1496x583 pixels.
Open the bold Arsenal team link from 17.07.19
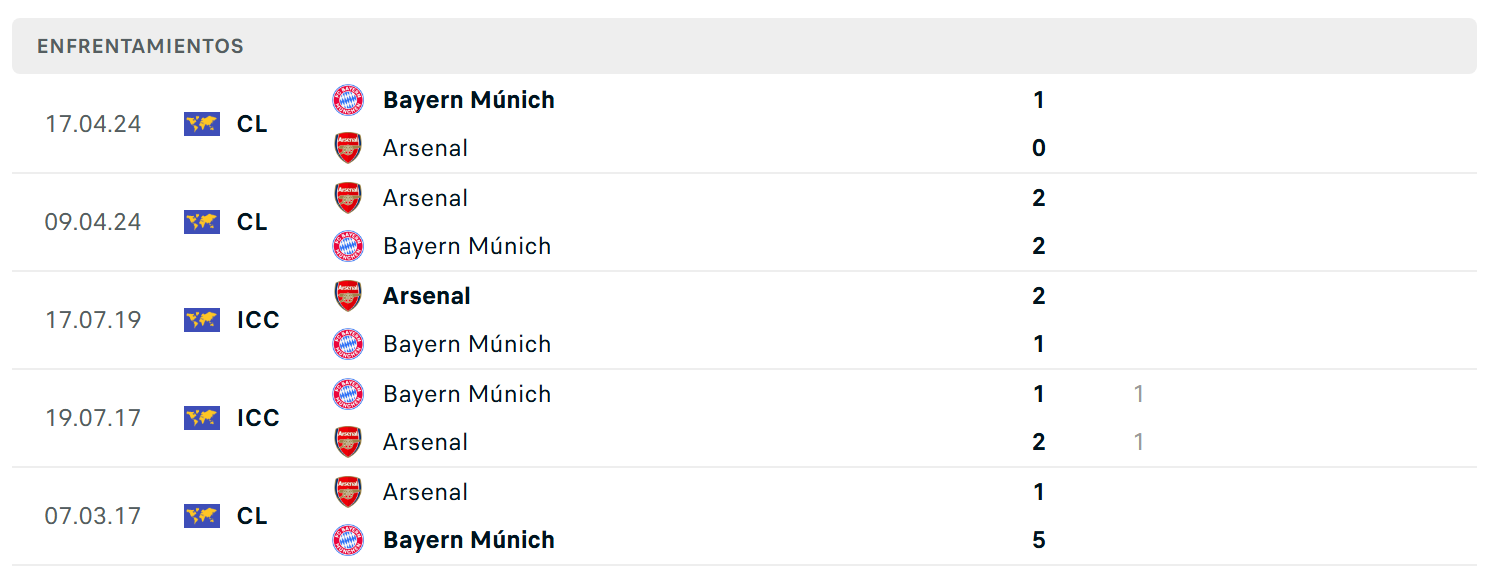click(x=427, y=296)
